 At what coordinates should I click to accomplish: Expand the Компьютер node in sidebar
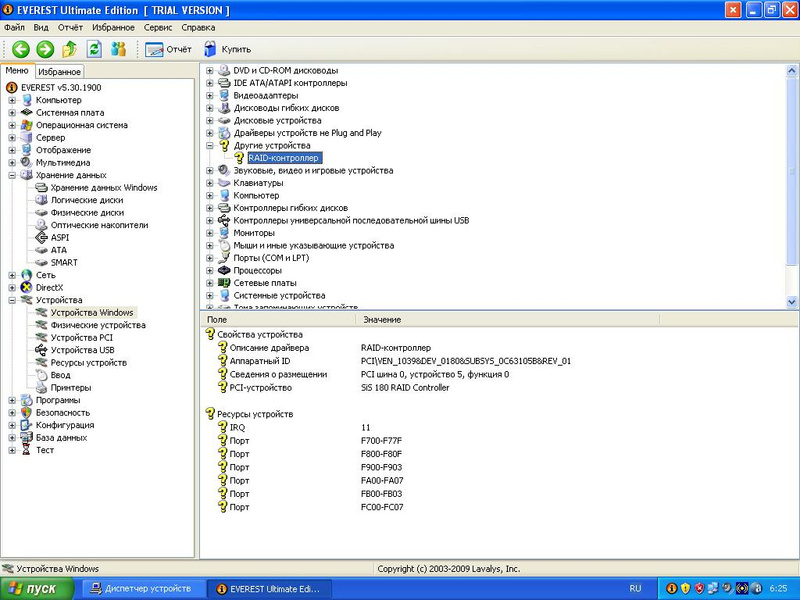[12, 100]
